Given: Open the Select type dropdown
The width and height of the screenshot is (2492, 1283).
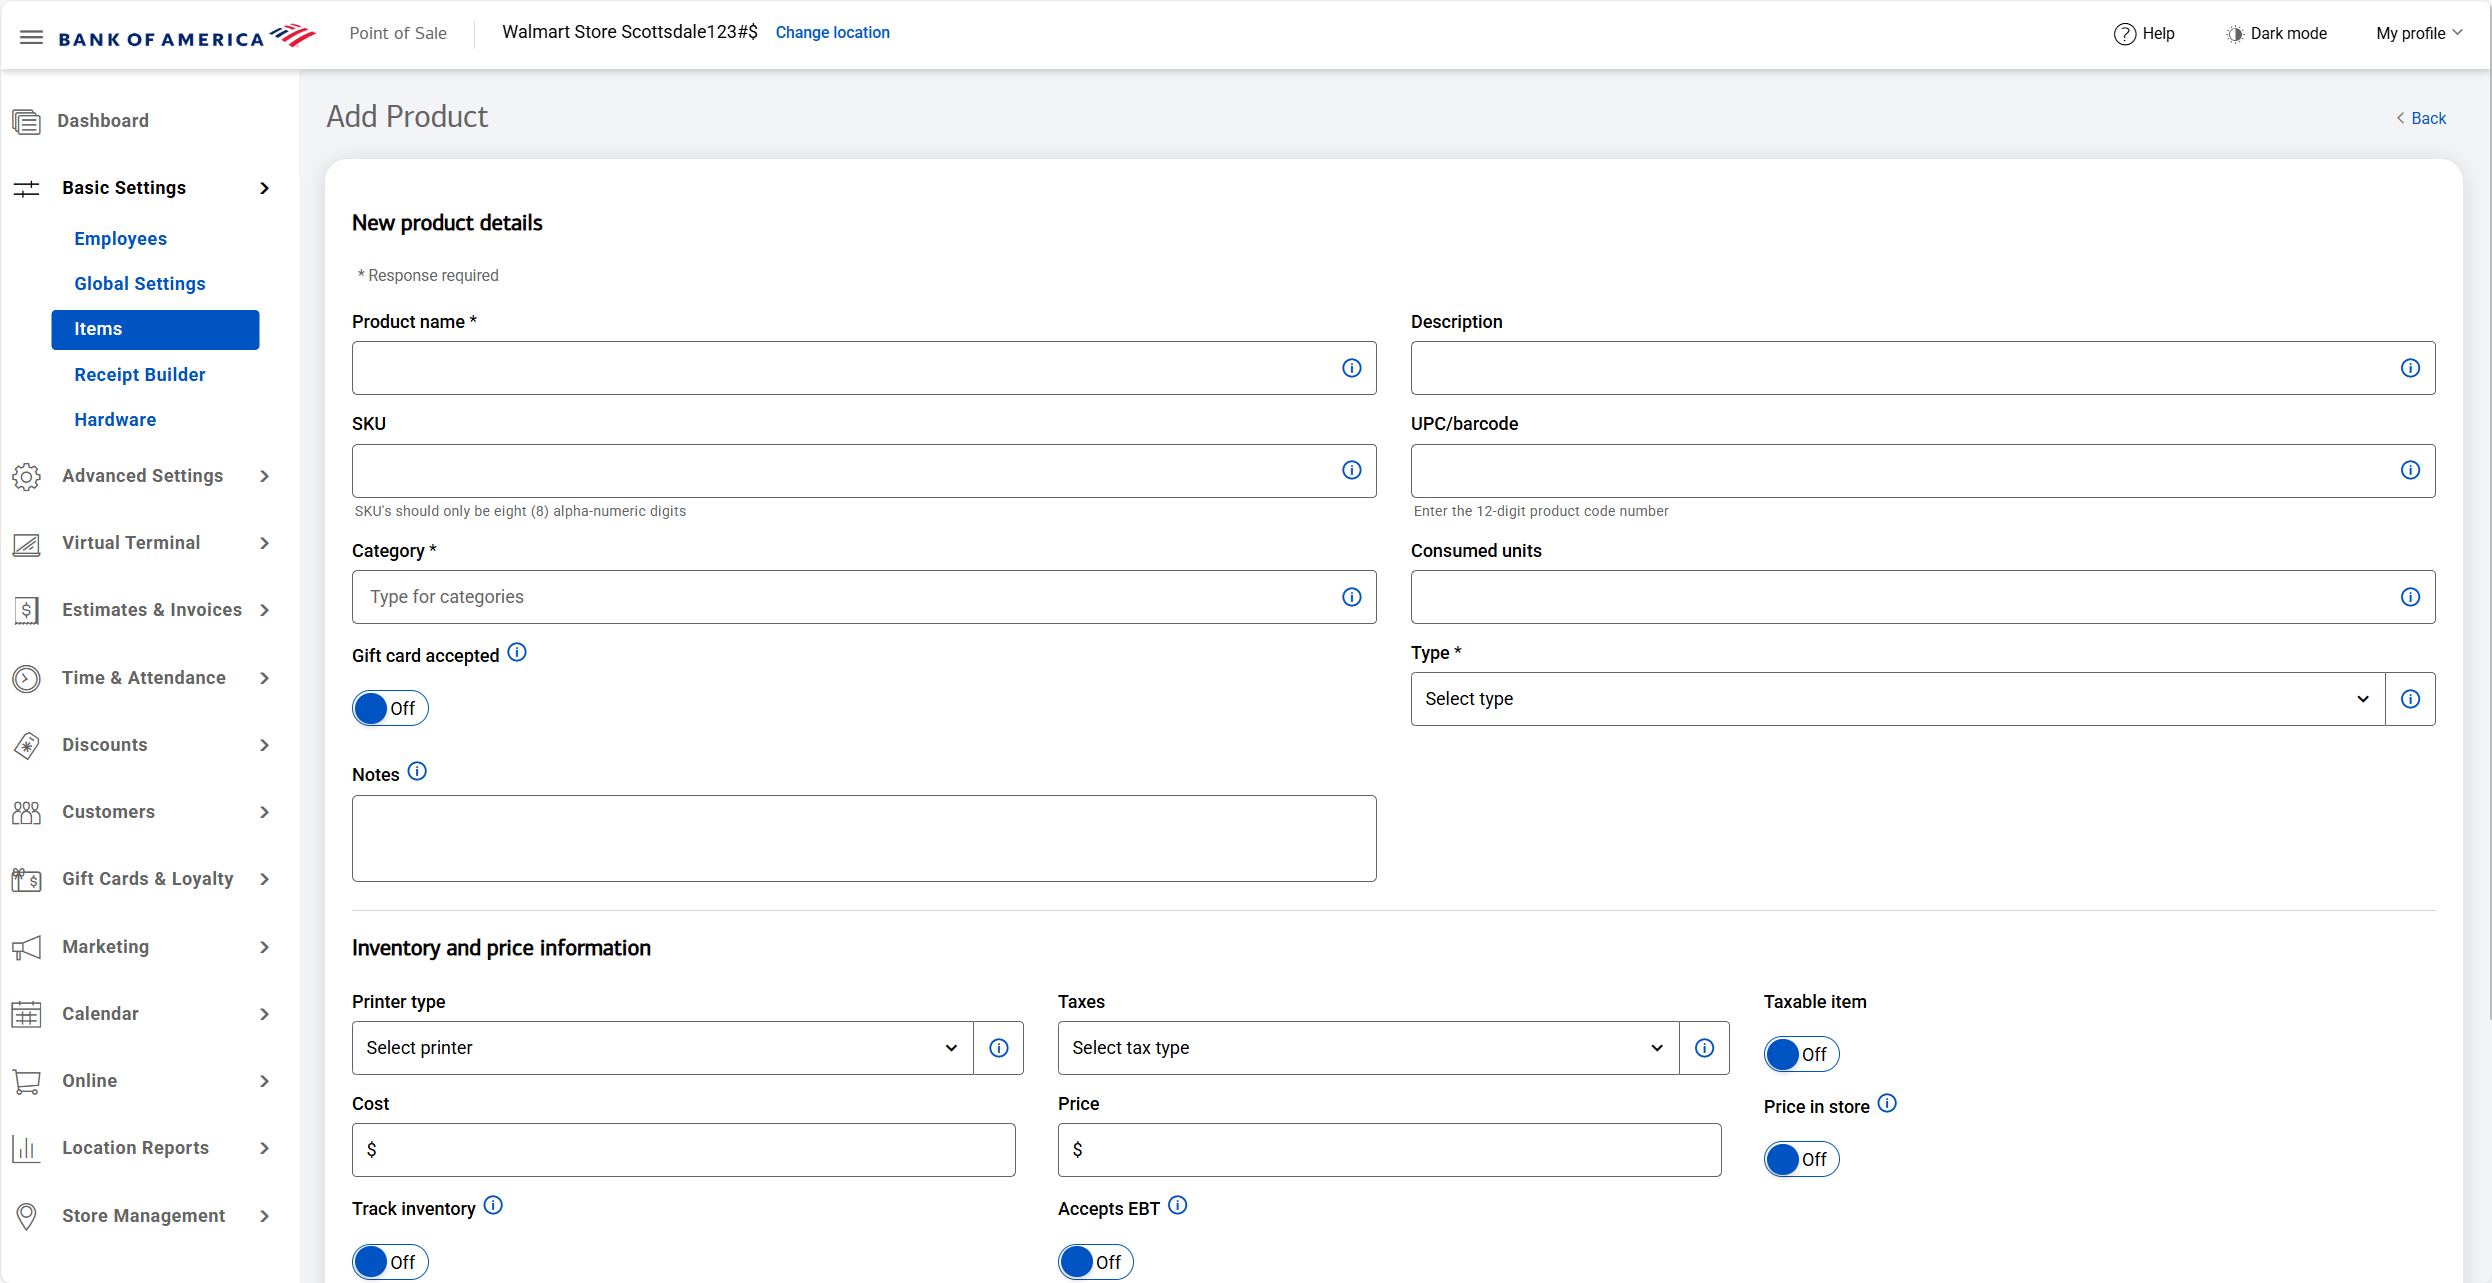Looking at the screenshot, I should point(1898,699).
